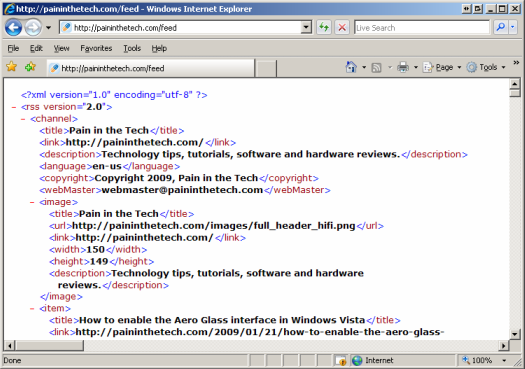Collapse the item node
Image resolution: width=525 pixels, height=369 pixels.
click(32, 309)
